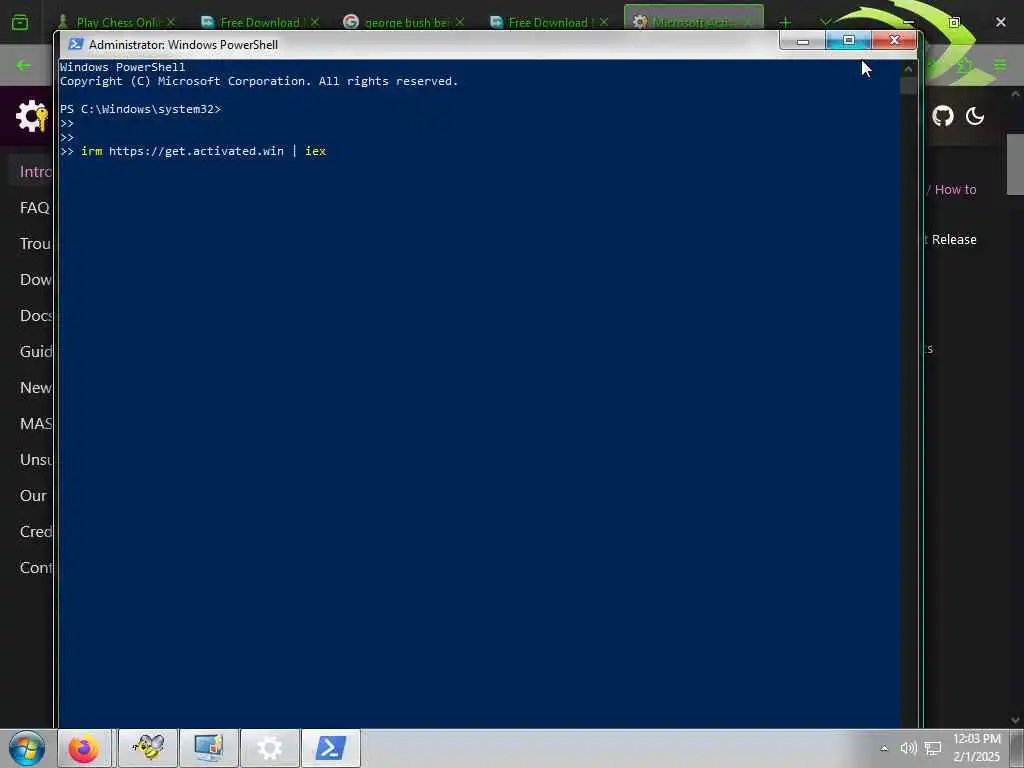The width and height of the screenshot is (1024, 768).
Task: Click the PowerShell scrollbar up arrow
Action: [x=908, y=69]
